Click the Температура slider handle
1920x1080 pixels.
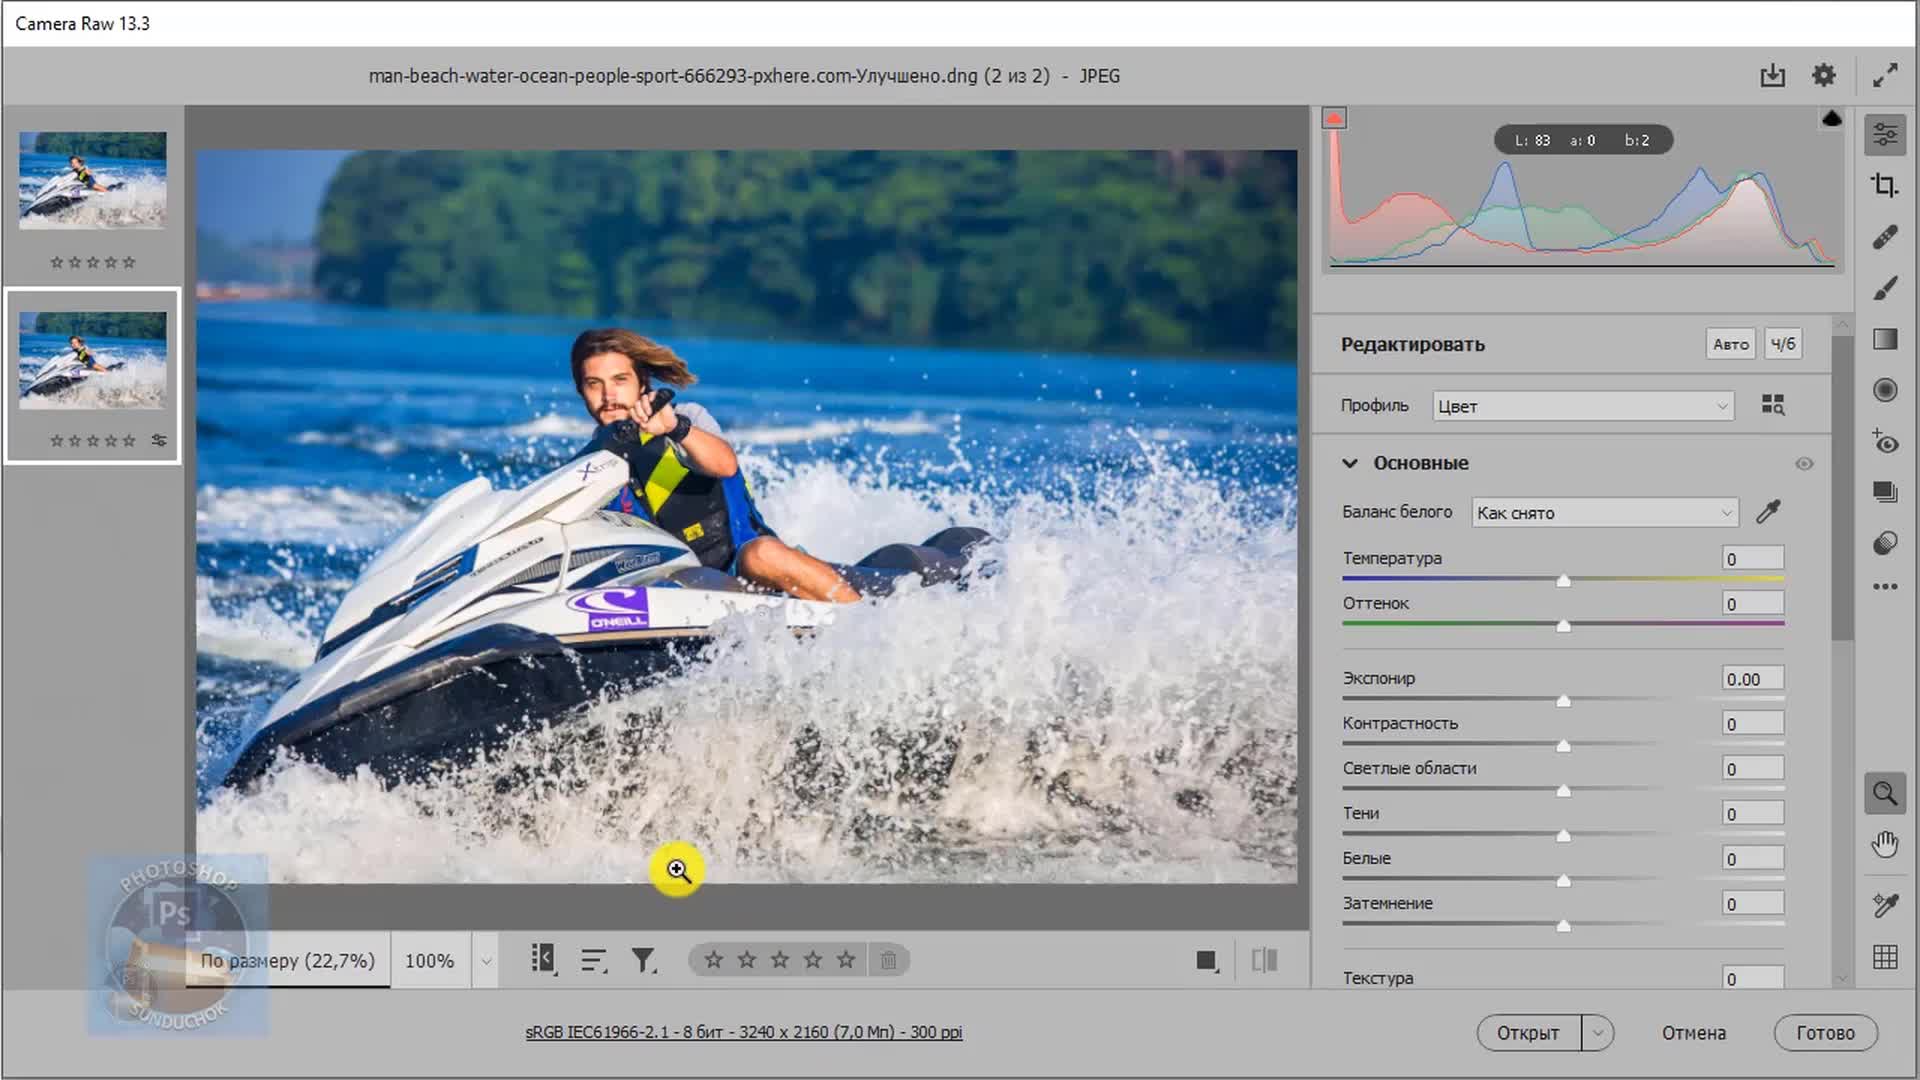click(1563, 581)
